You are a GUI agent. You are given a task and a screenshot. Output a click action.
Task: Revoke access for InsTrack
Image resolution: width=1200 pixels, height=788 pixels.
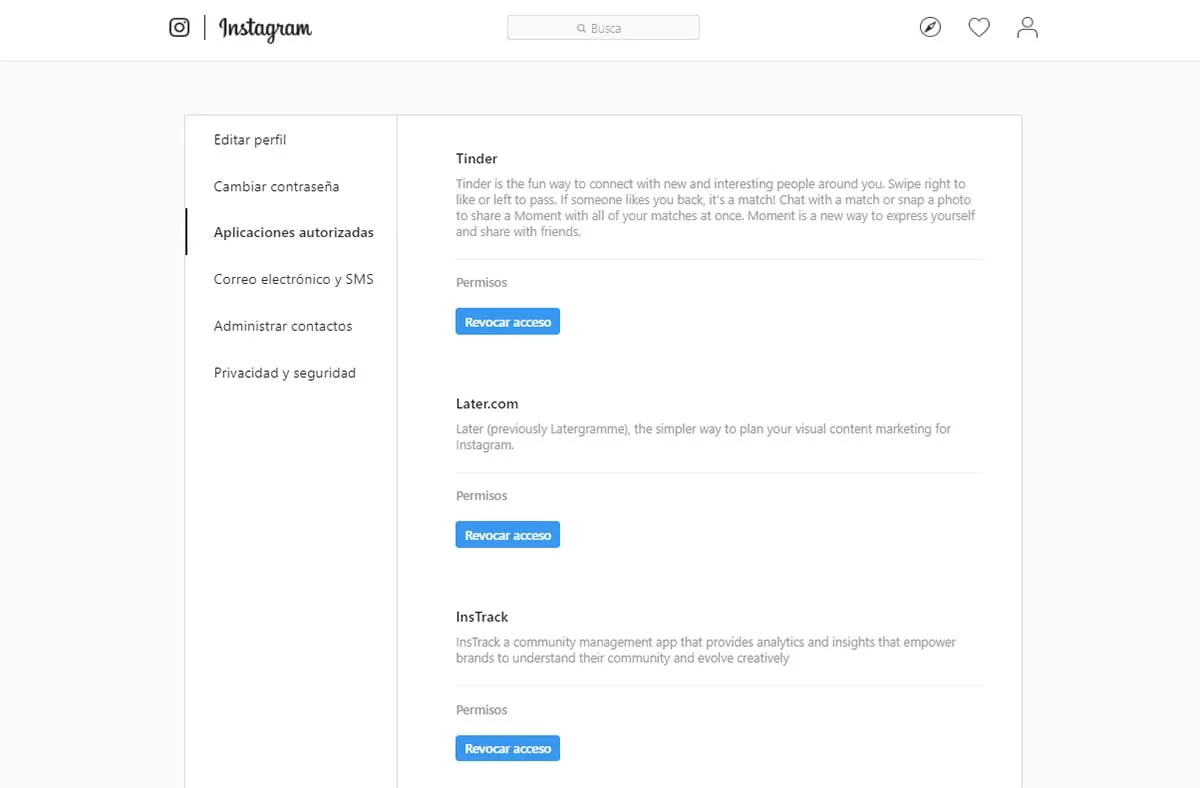pyautogui.click(x=507, y=748)
